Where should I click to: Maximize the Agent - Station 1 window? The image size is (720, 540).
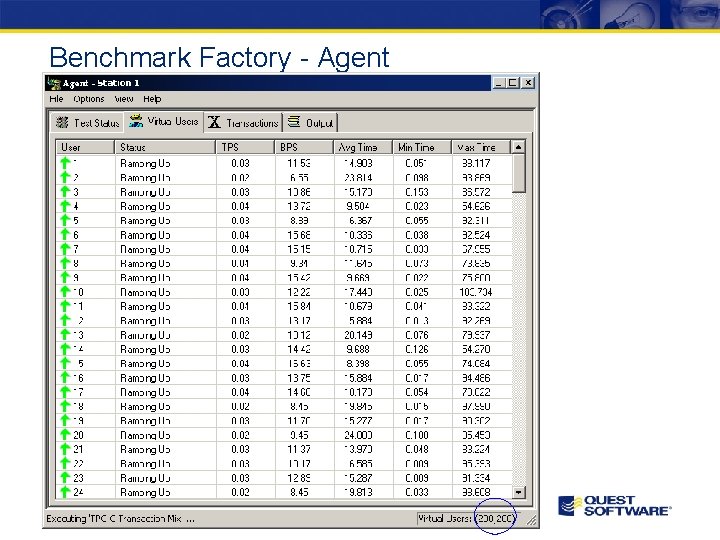(x=512, y=83)
